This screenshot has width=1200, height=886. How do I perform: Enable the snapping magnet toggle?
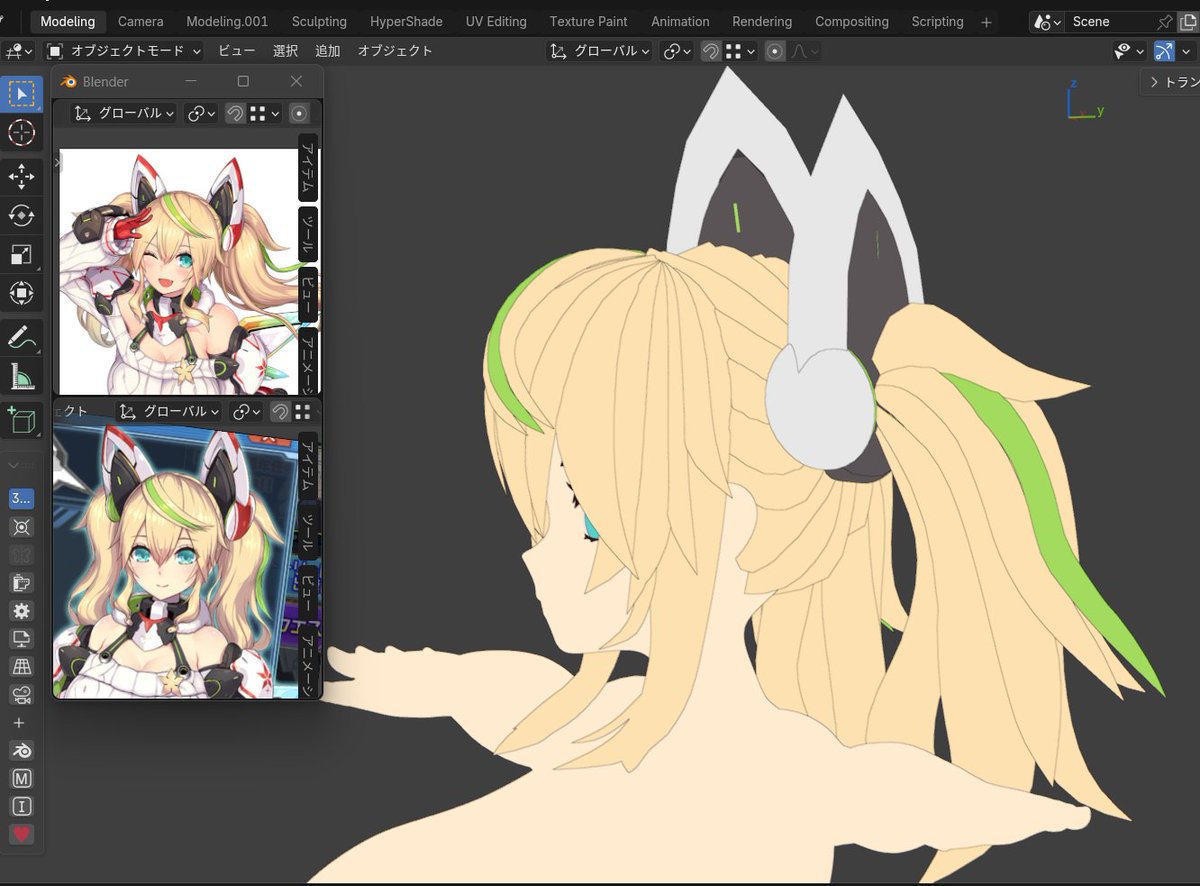tap(710, 51)
